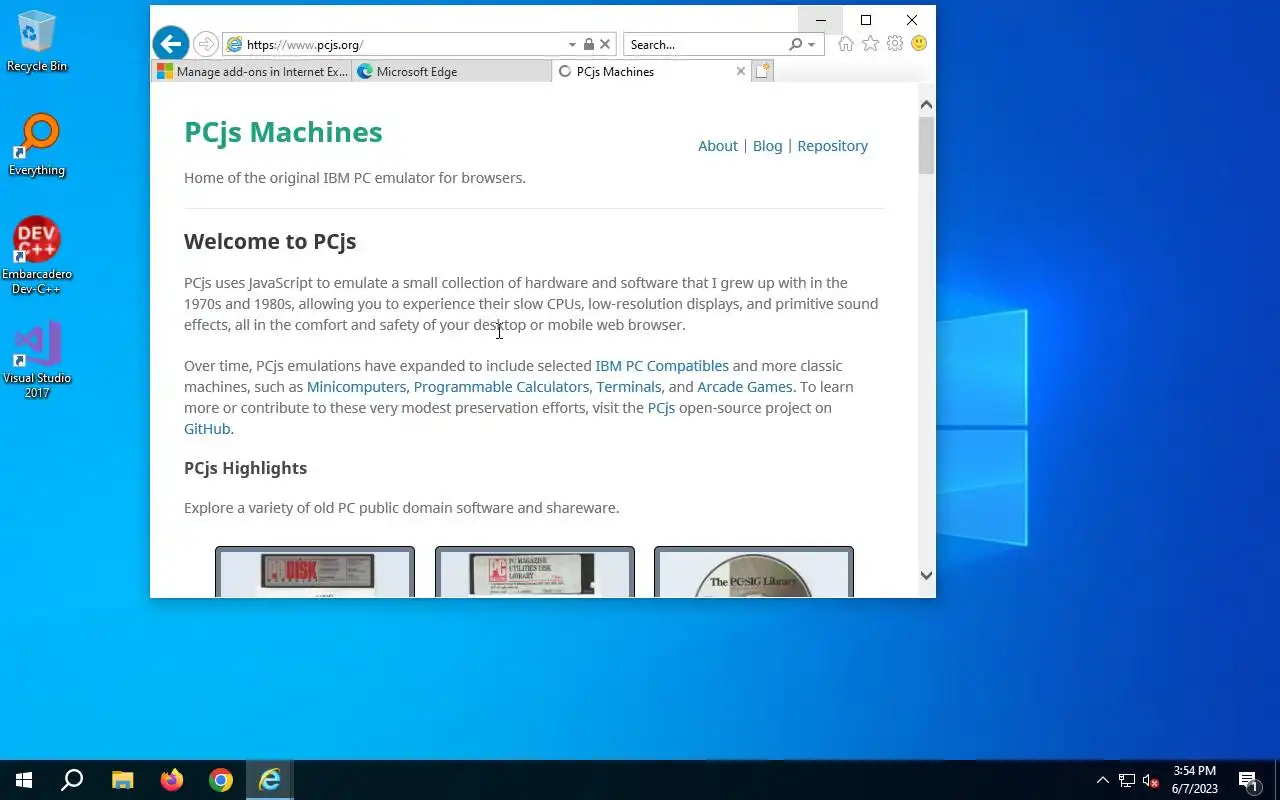Viewport: 1280px width, 800px height.
Task: Open the PC Magazine Utilities Disk thumbnail
Action: [535, 572]
